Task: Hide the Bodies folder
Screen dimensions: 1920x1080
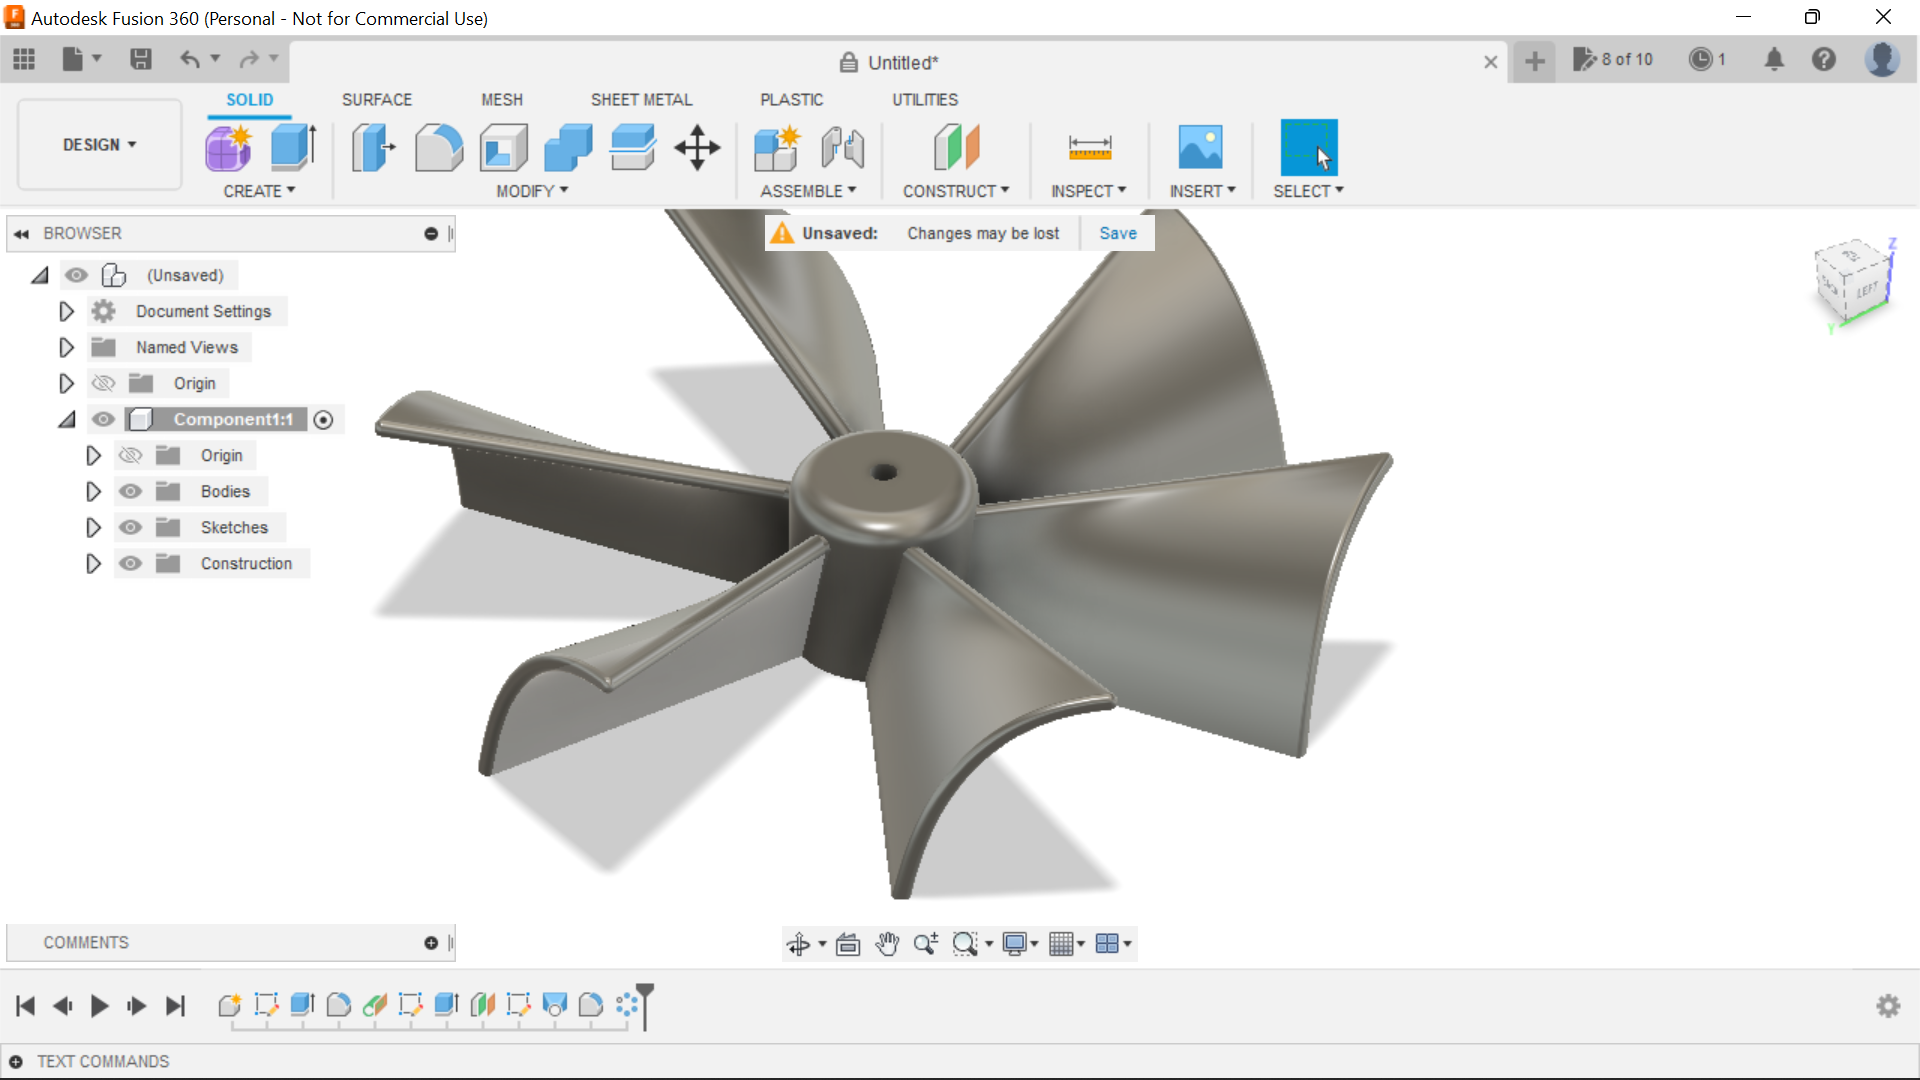Action: (130, 491)
